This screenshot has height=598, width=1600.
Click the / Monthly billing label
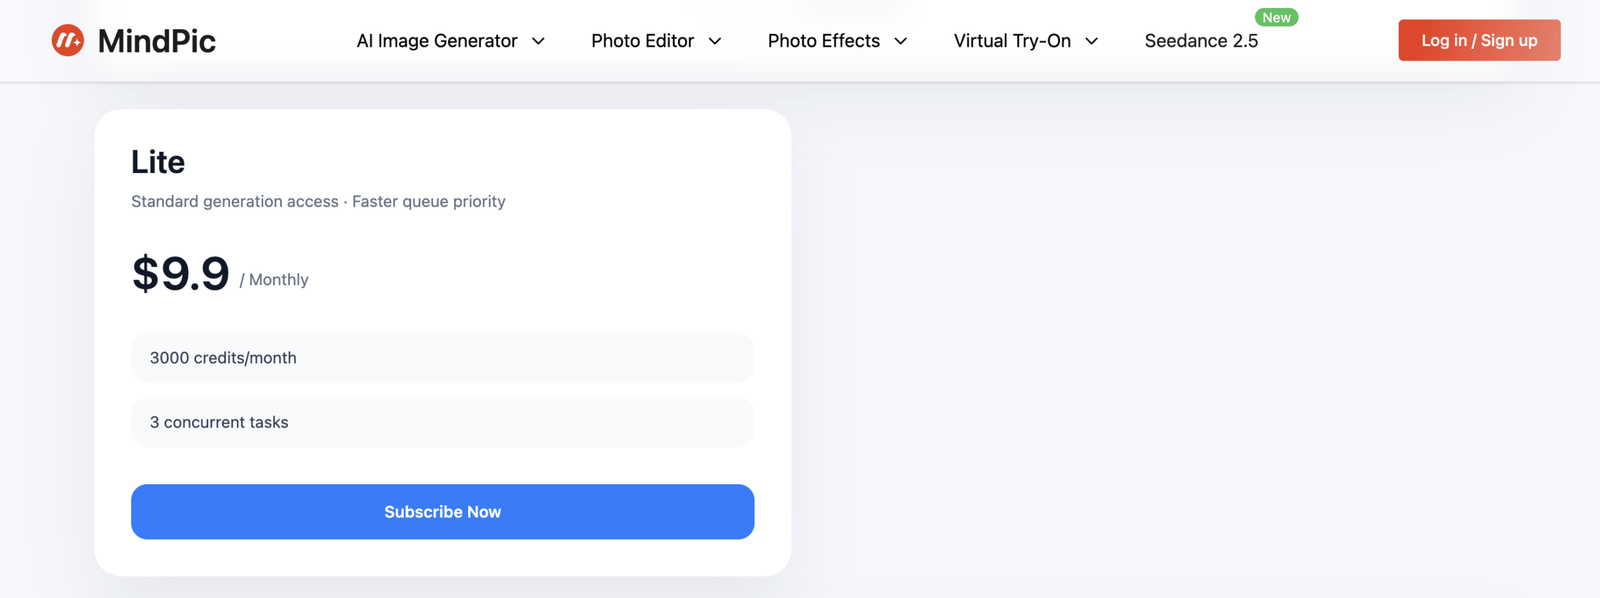click(274, 280)
